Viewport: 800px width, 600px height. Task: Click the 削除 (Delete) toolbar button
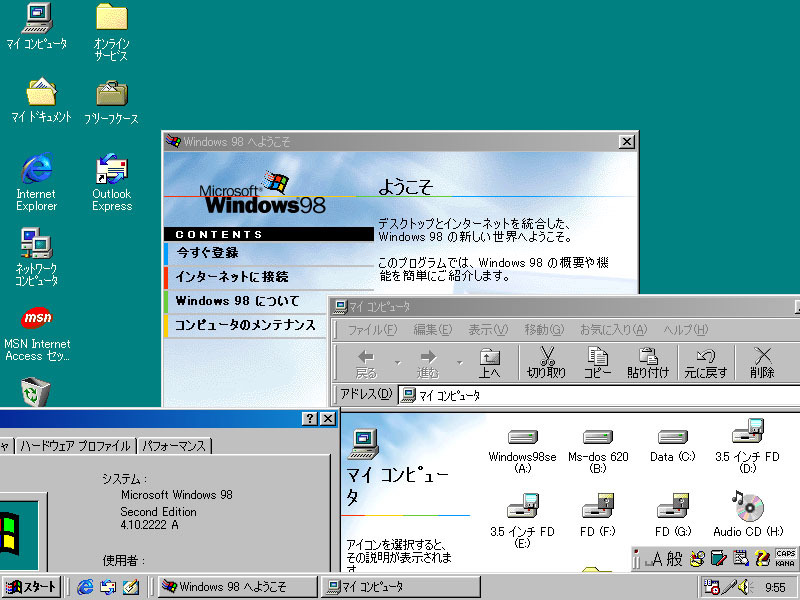(x=762, y=362)
